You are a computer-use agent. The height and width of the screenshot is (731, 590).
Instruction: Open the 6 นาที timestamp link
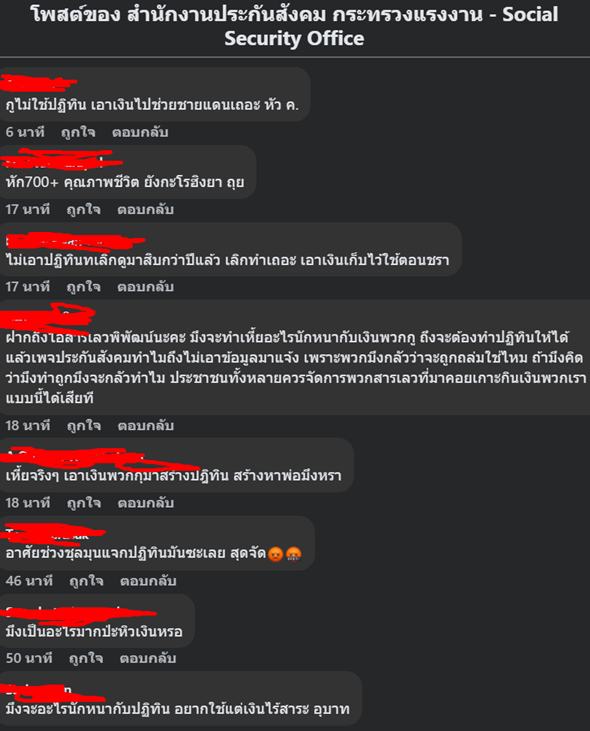(x=25, y=132)
